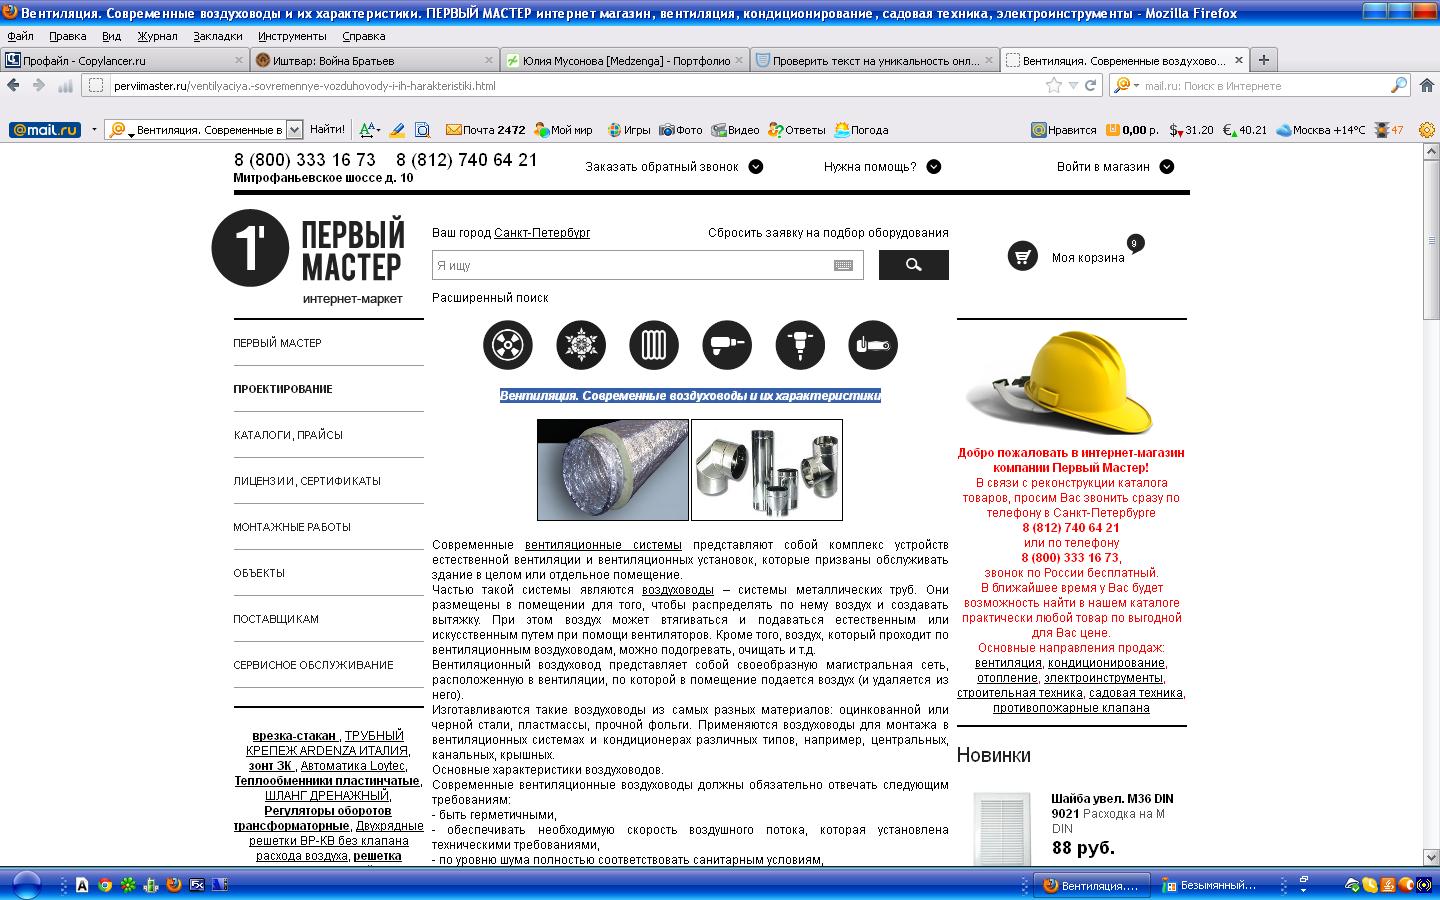Switch to Профайл - Copylancer.ru tab

pyautogui.click(x=124, y=61)
